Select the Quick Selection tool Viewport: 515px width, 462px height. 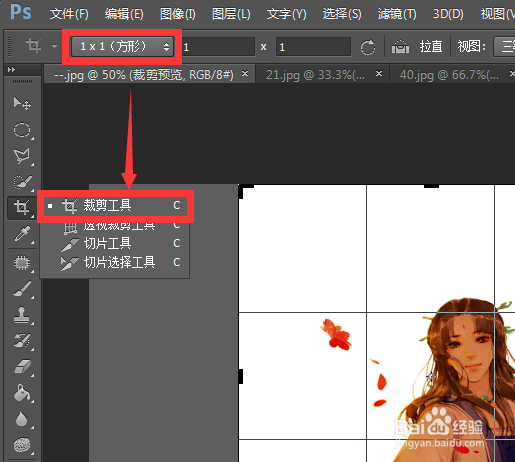22,182
